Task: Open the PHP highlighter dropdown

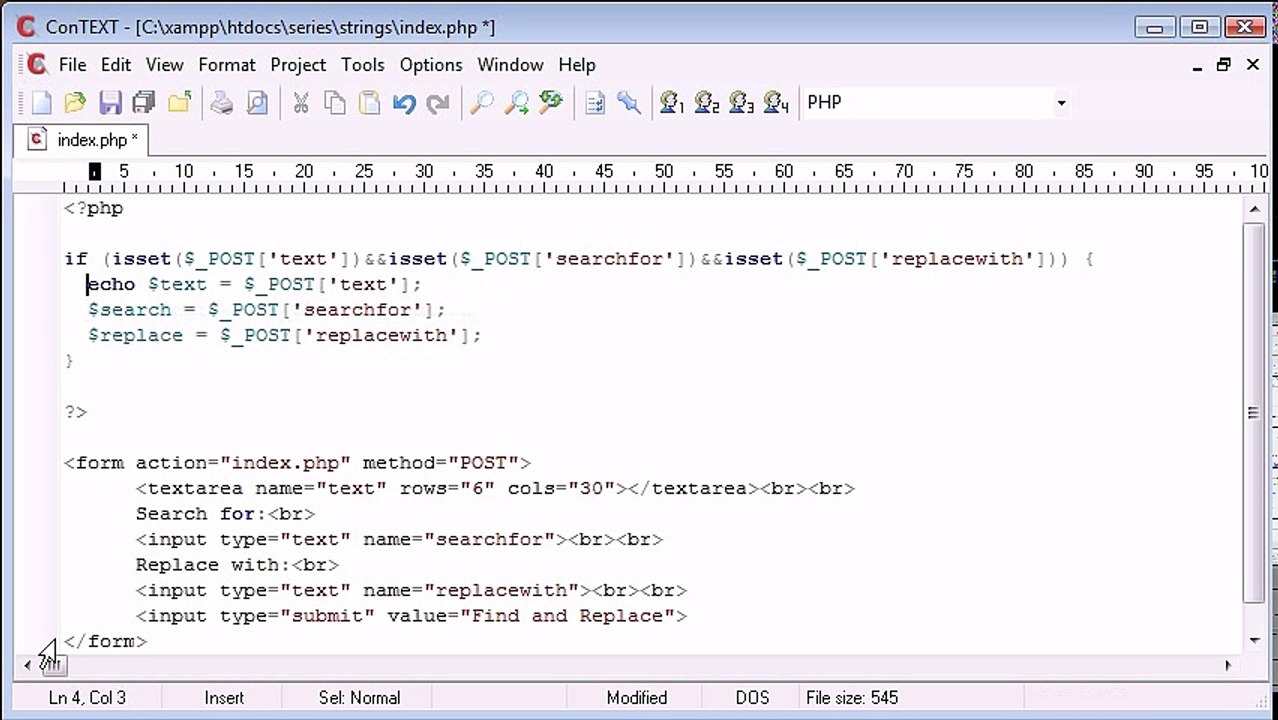Action: coord(1061,102)
